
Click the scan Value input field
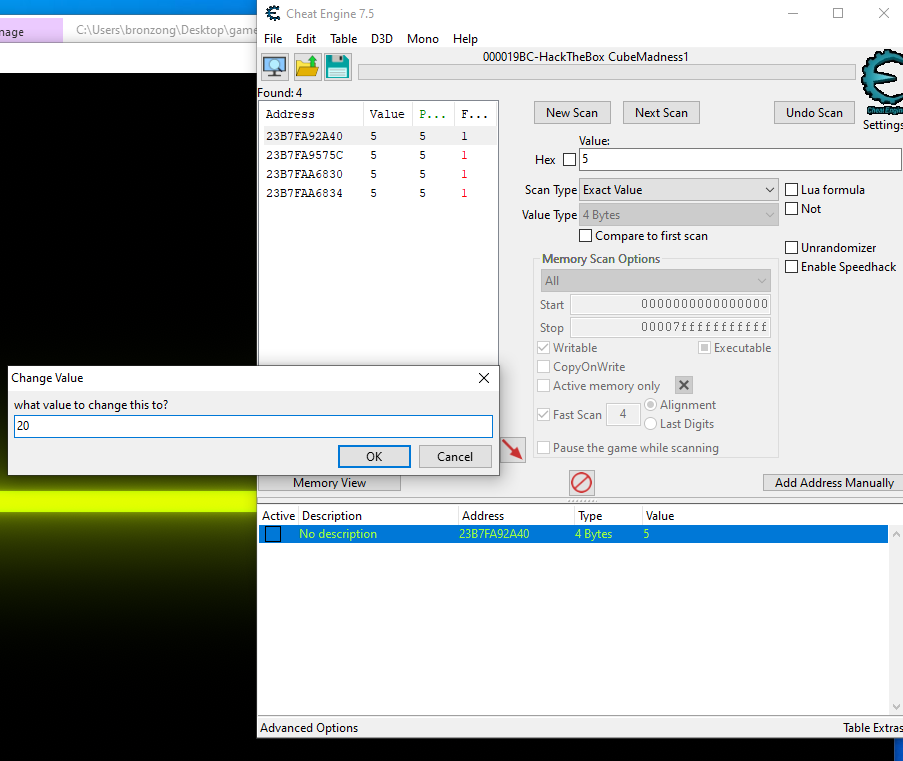tap(740, 160)
